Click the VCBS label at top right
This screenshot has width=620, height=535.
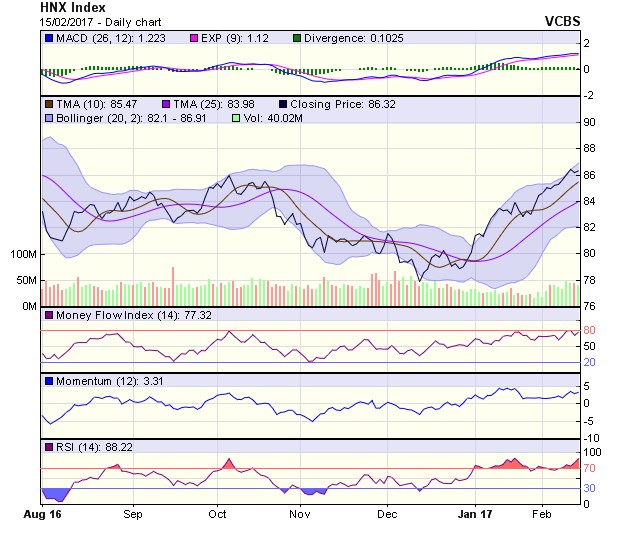click(x=562, y=20)
